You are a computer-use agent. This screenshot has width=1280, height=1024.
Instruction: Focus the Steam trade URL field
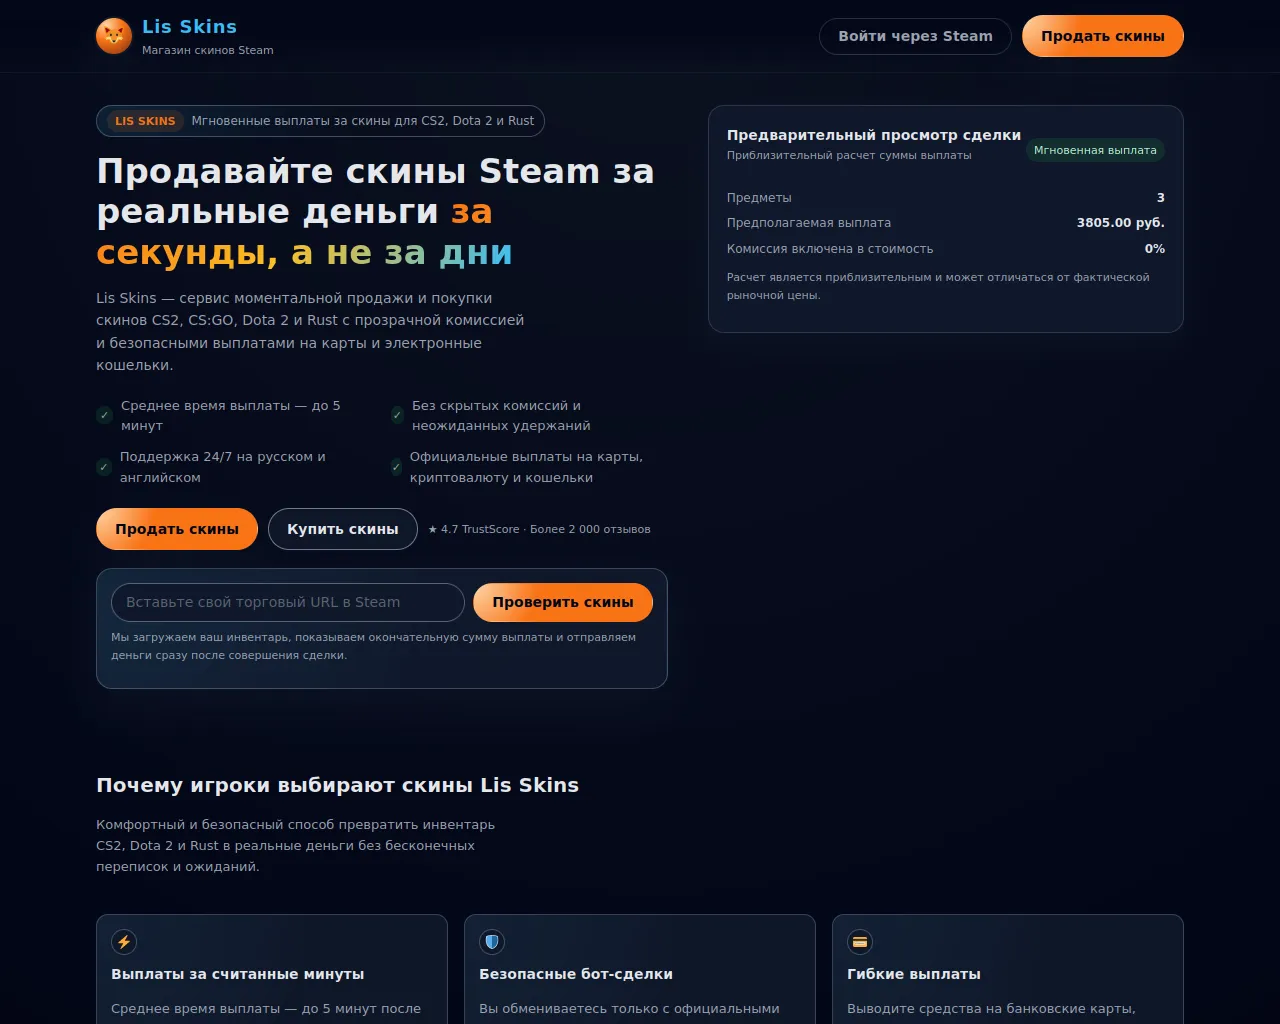point(287,602)
